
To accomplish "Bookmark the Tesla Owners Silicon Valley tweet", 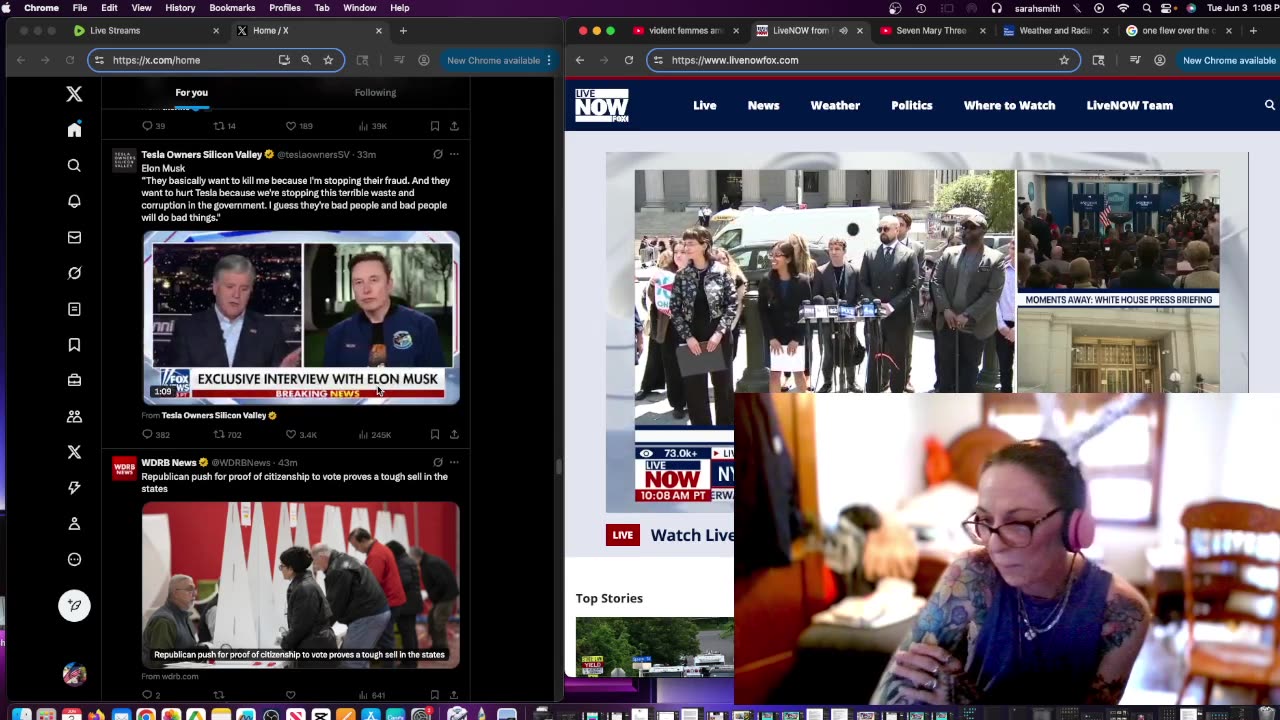I will [434, 435].
